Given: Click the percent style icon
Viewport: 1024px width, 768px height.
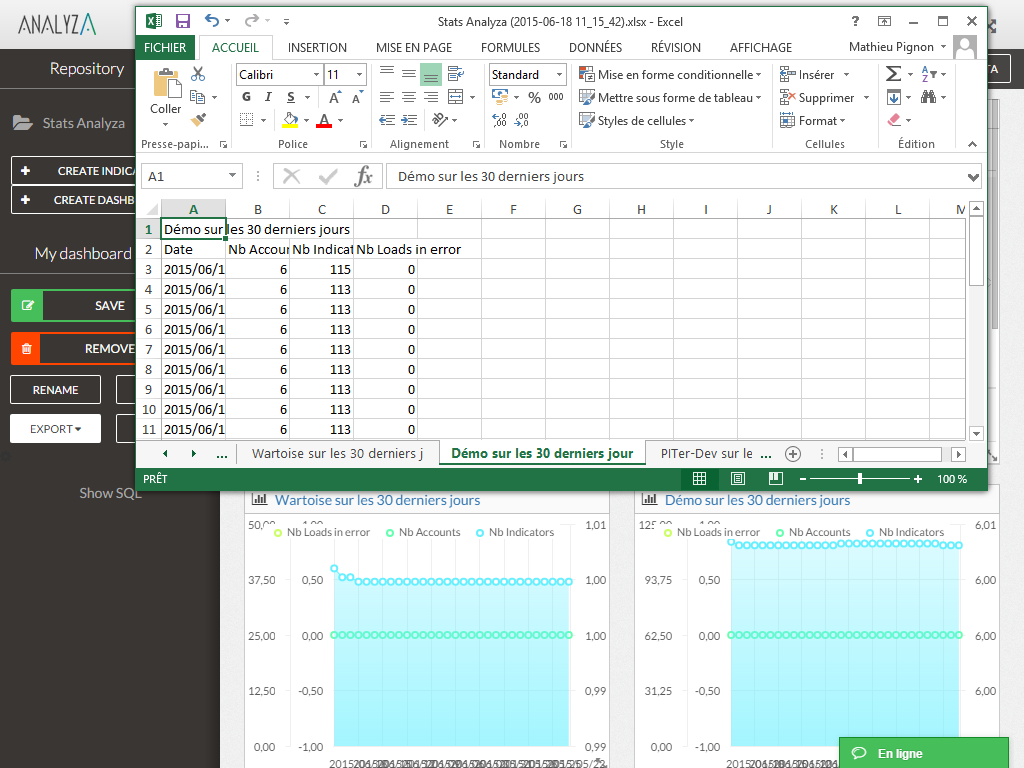Looking at the screenshot, I should click(x=535, y=97).
